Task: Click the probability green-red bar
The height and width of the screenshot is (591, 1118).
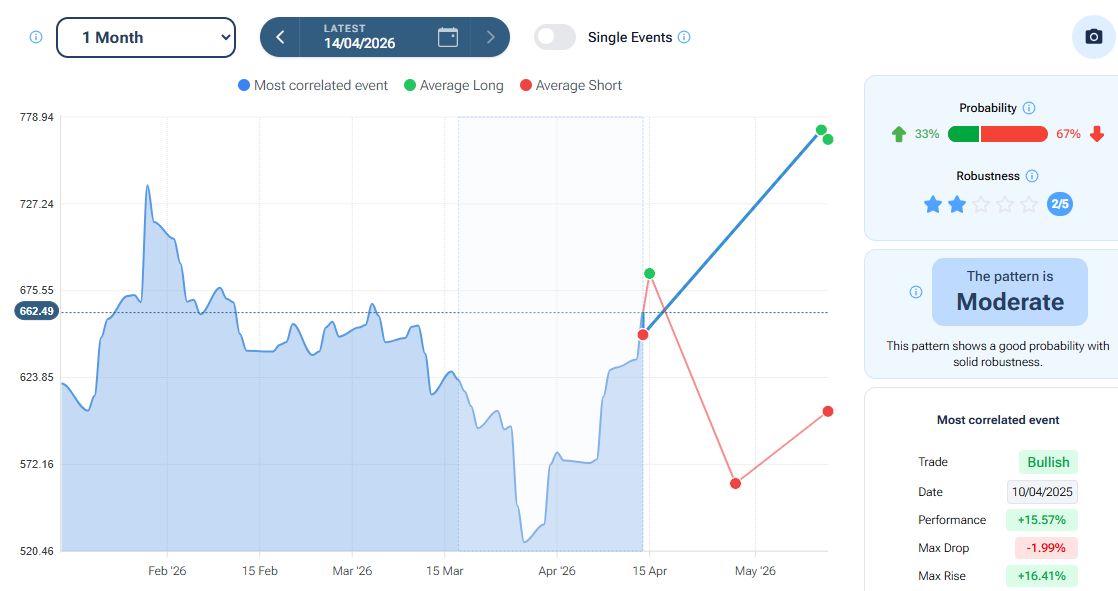Action: [x=997, y=134]
